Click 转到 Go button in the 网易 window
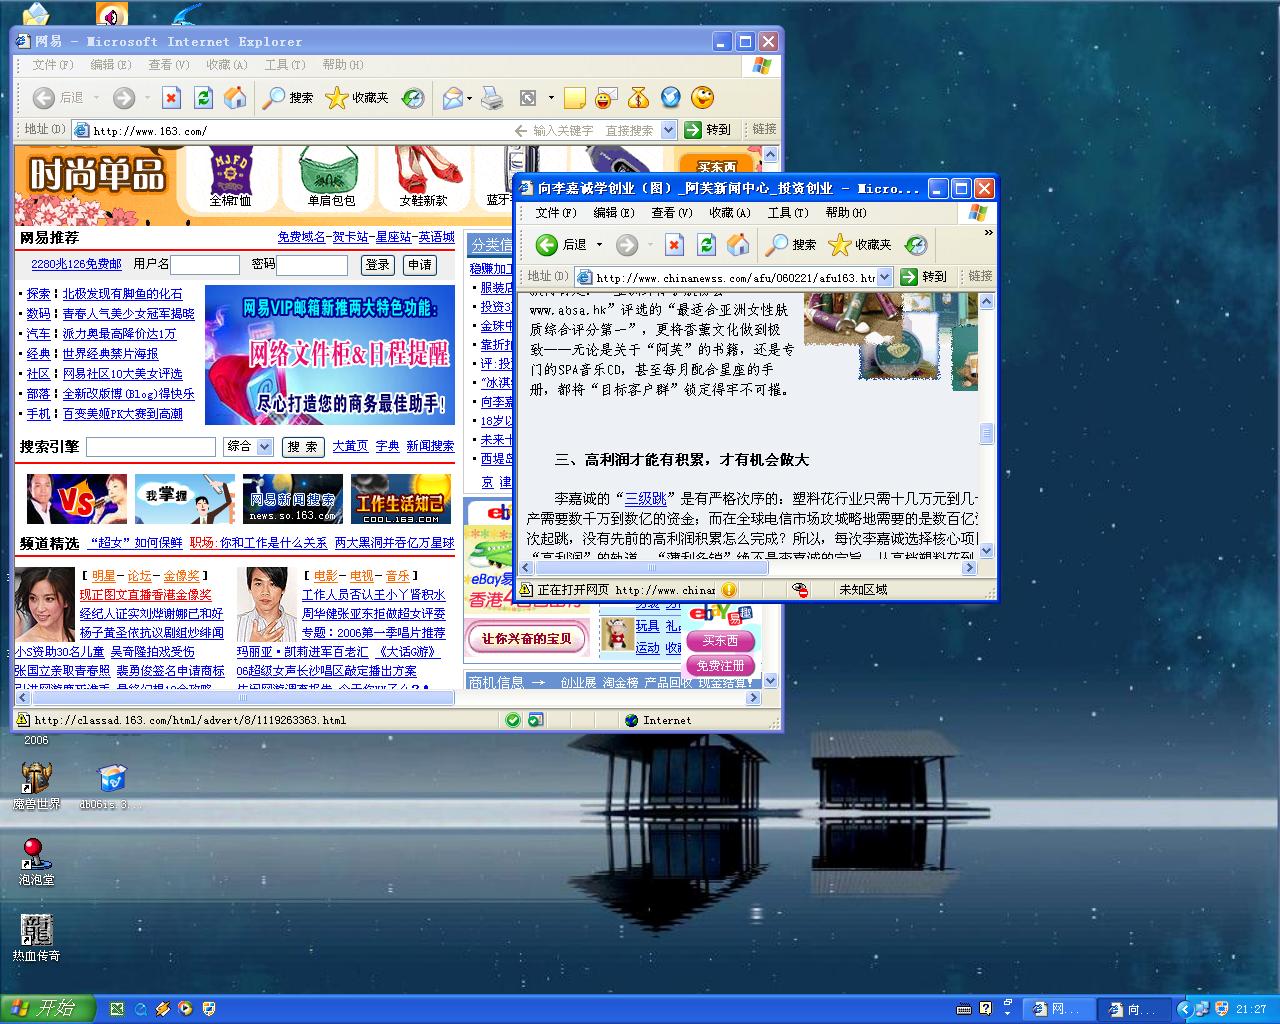 click(x=707, y=130)
